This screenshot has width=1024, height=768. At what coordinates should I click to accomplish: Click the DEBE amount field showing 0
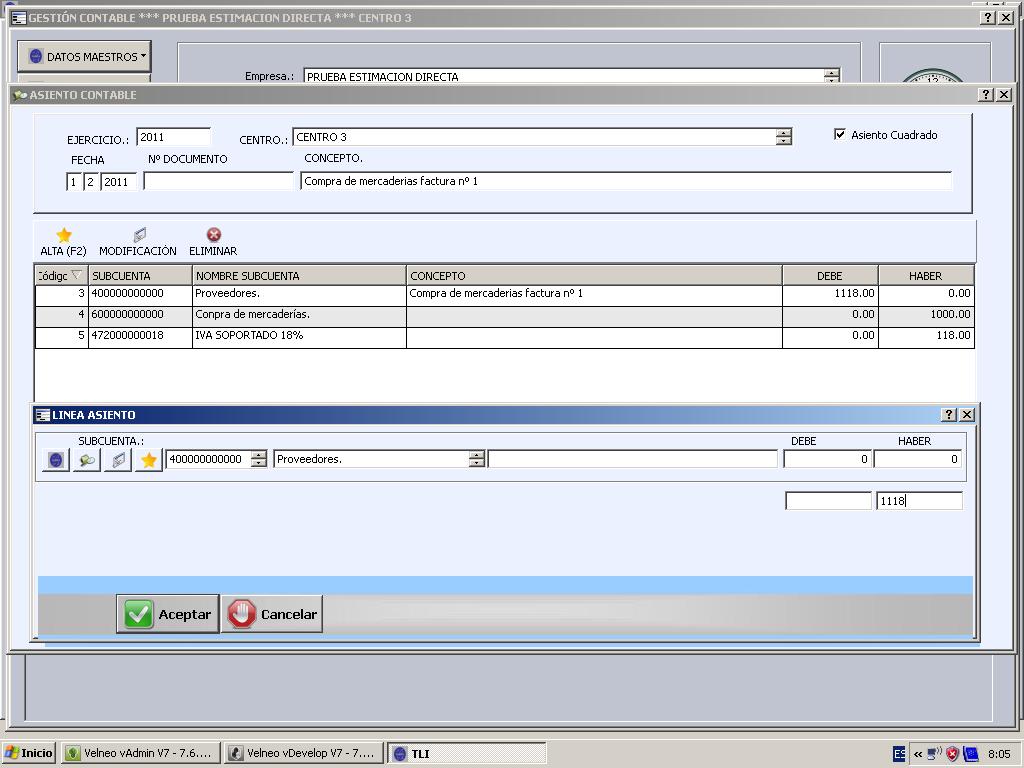tap(827, 459)
